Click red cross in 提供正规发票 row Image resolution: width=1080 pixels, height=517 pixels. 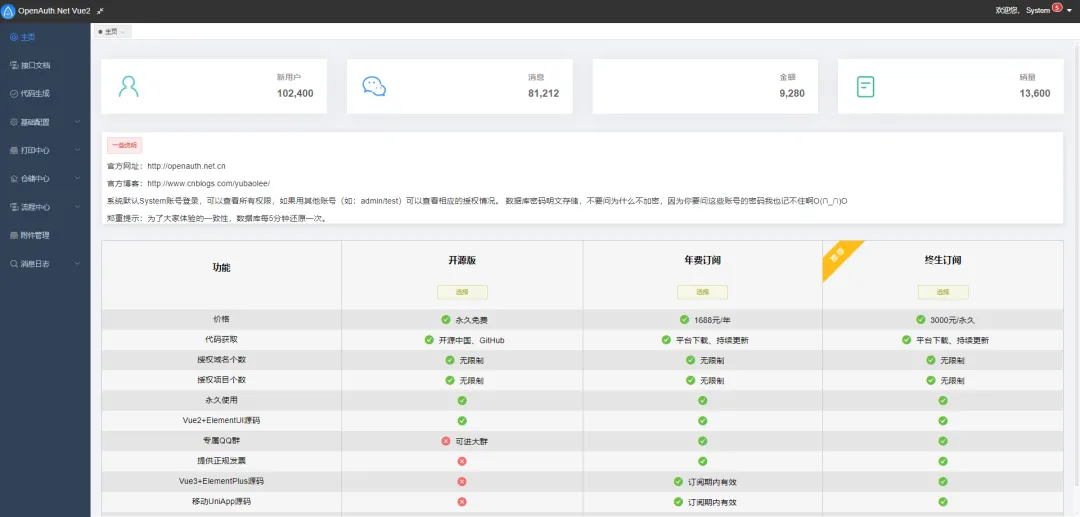[x=462, y=461]
